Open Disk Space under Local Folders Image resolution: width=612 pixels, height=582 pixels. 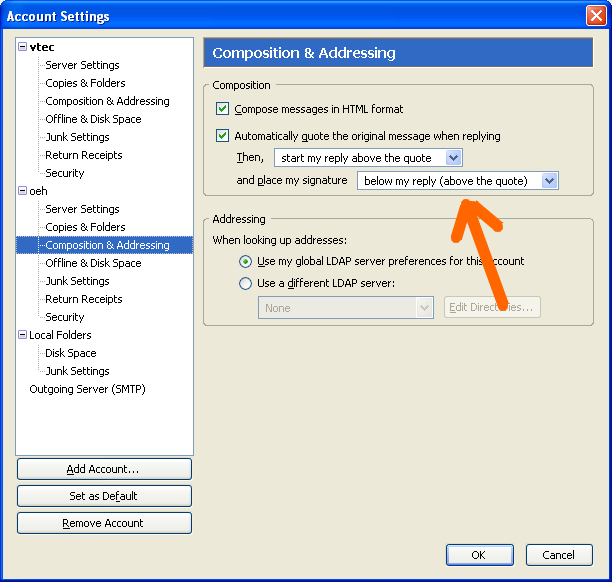coord(71,353)
